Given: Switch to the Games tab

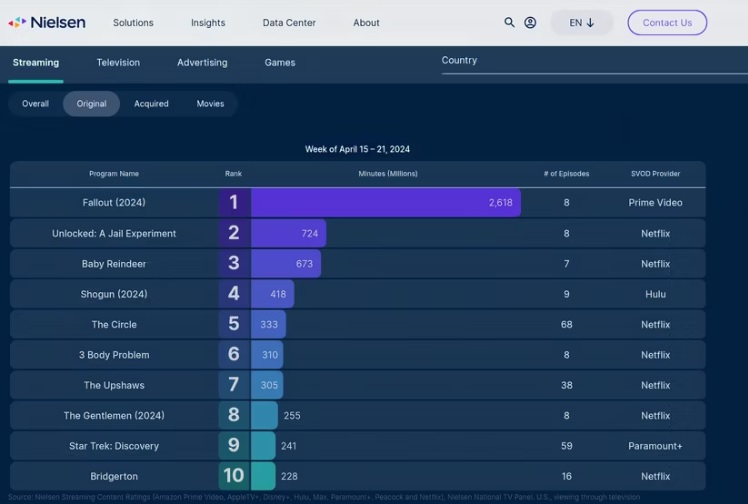Looking at the screenshot, I should point(280,62).
